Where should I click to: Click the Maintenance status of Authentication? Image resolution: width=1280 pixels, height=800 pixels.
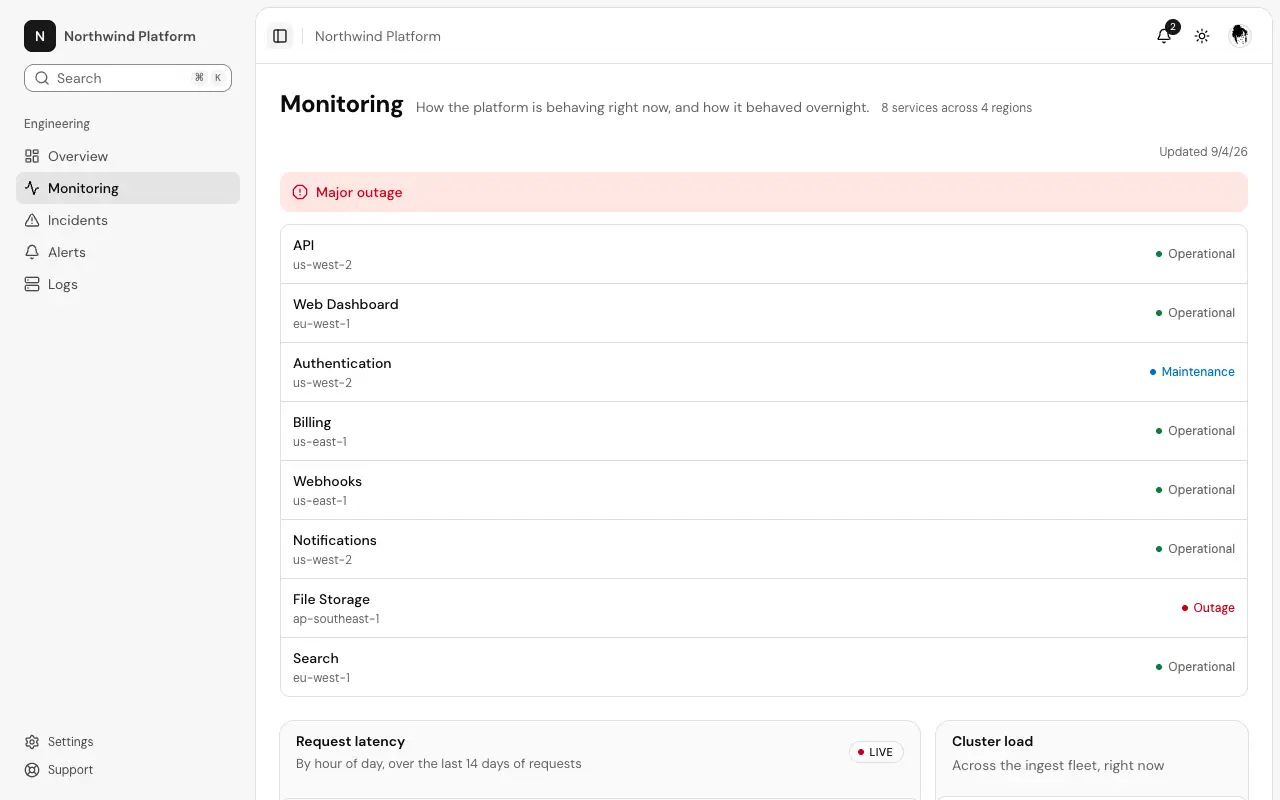coord(1192,372)
